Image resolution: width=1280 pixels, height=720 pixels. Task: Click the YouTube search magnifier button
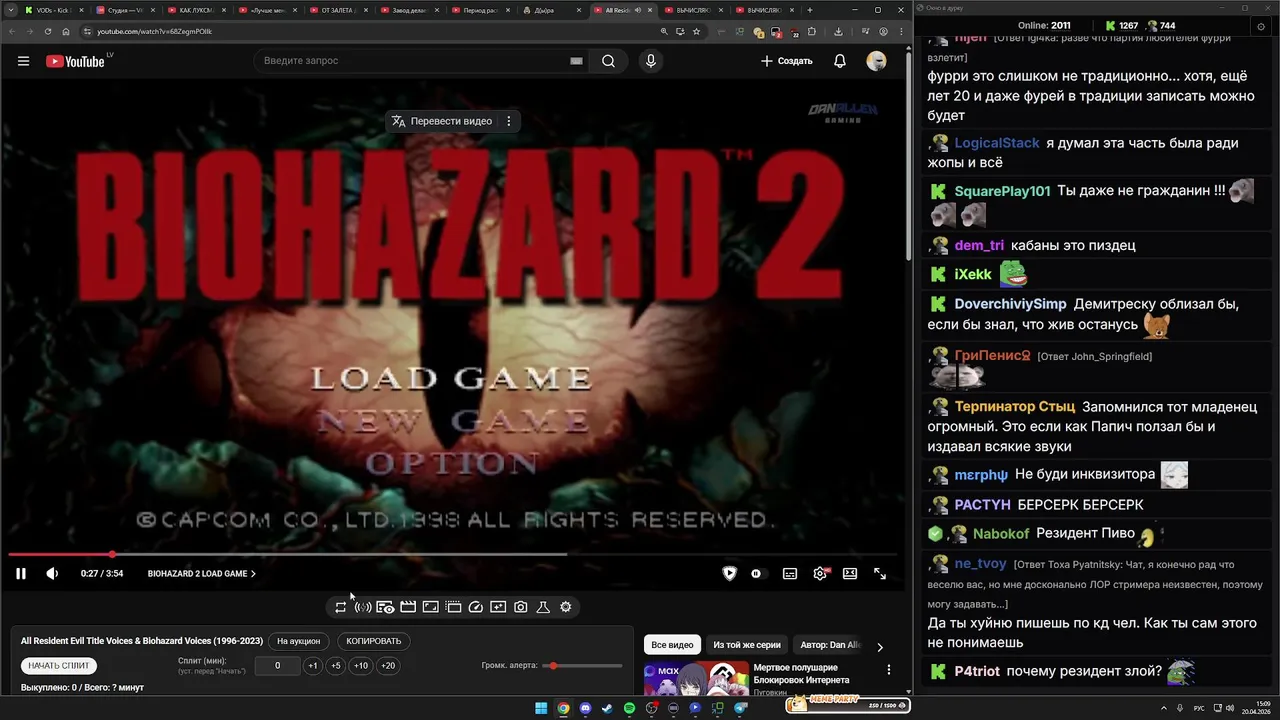608,61
